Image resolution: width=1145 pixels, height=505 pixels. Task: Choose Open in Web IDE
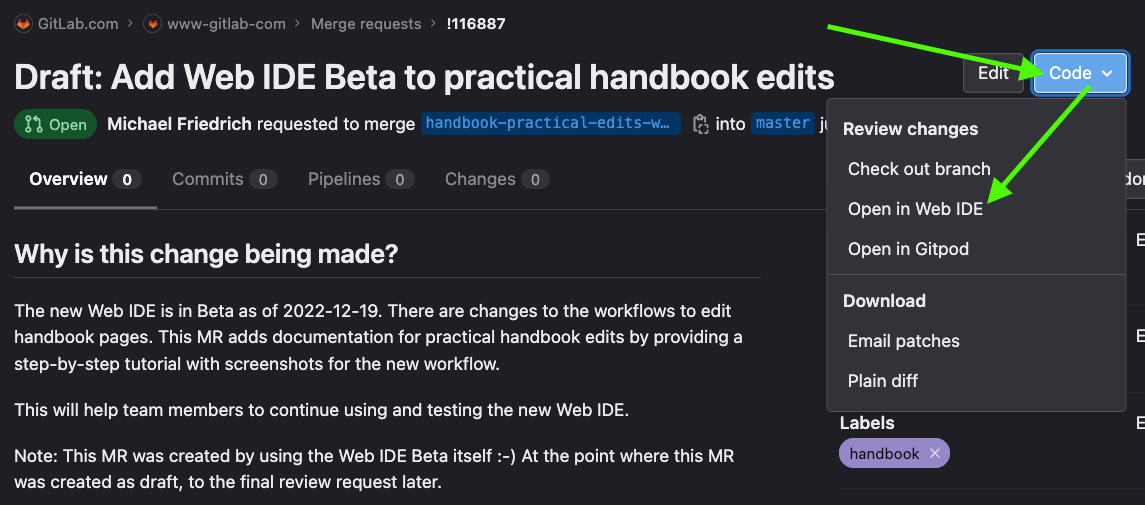coord(915,209)
